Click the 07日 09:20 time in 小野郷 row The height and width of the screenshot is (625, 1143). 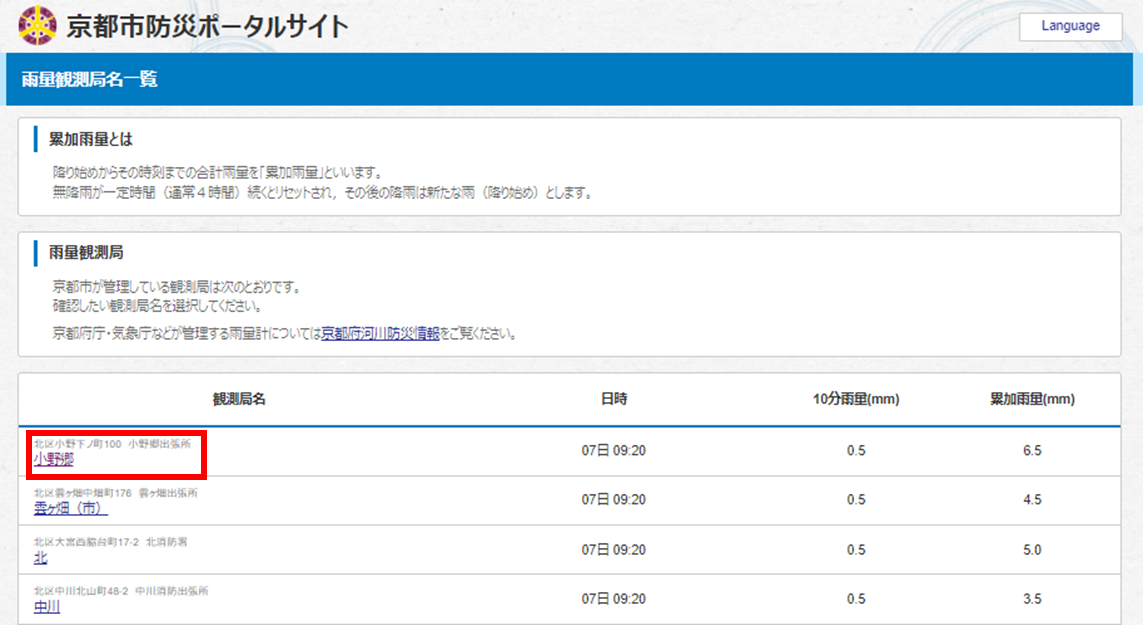pyautogui.click(x=614, y=451)
